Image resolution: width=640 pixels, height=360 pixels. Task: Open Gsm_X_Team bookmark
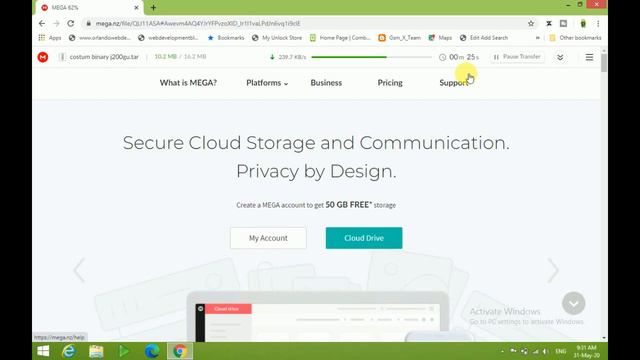399,38
